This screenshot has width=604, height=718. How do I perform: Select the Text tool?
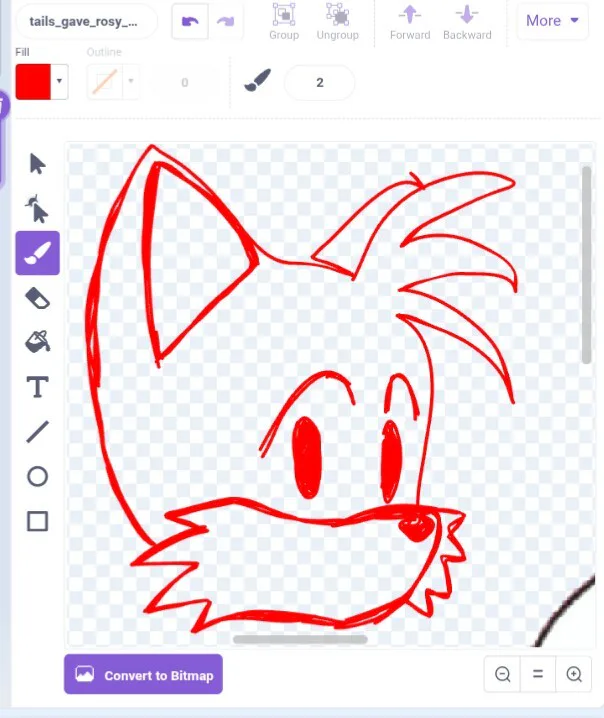tap(38, 387)
